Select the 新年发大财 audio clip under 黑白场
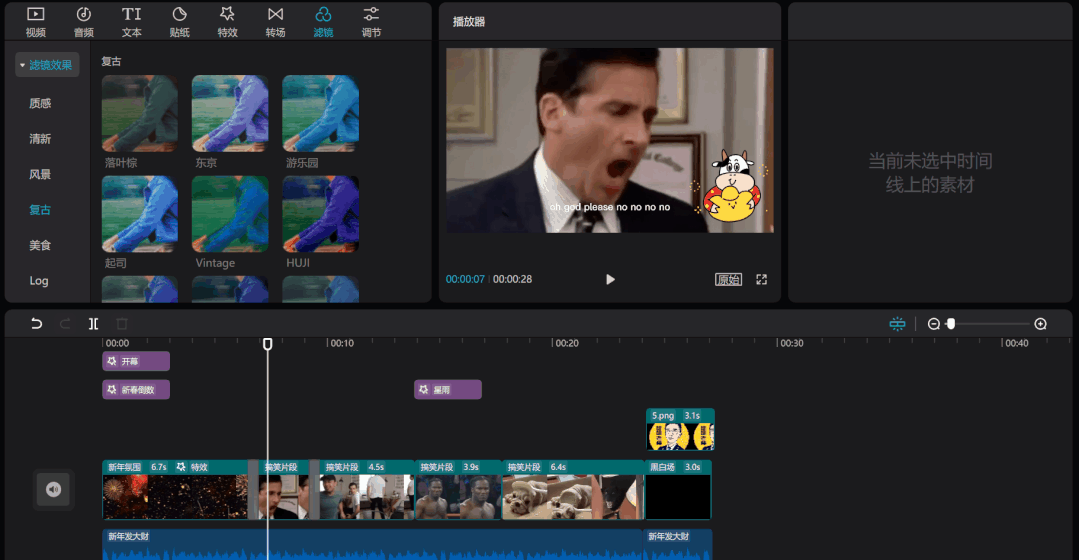The width and height of the screenshot is (1079, 560). [x=678, y=544]
